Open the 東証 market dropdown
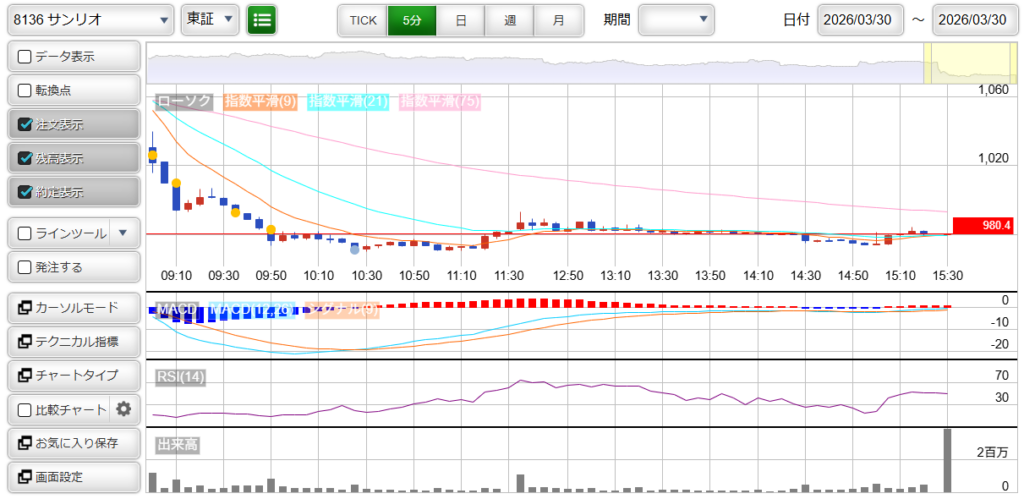Image resolution: width=1024 pixels, height=499 pixels. pyautogui.click(x=210, y=19)
